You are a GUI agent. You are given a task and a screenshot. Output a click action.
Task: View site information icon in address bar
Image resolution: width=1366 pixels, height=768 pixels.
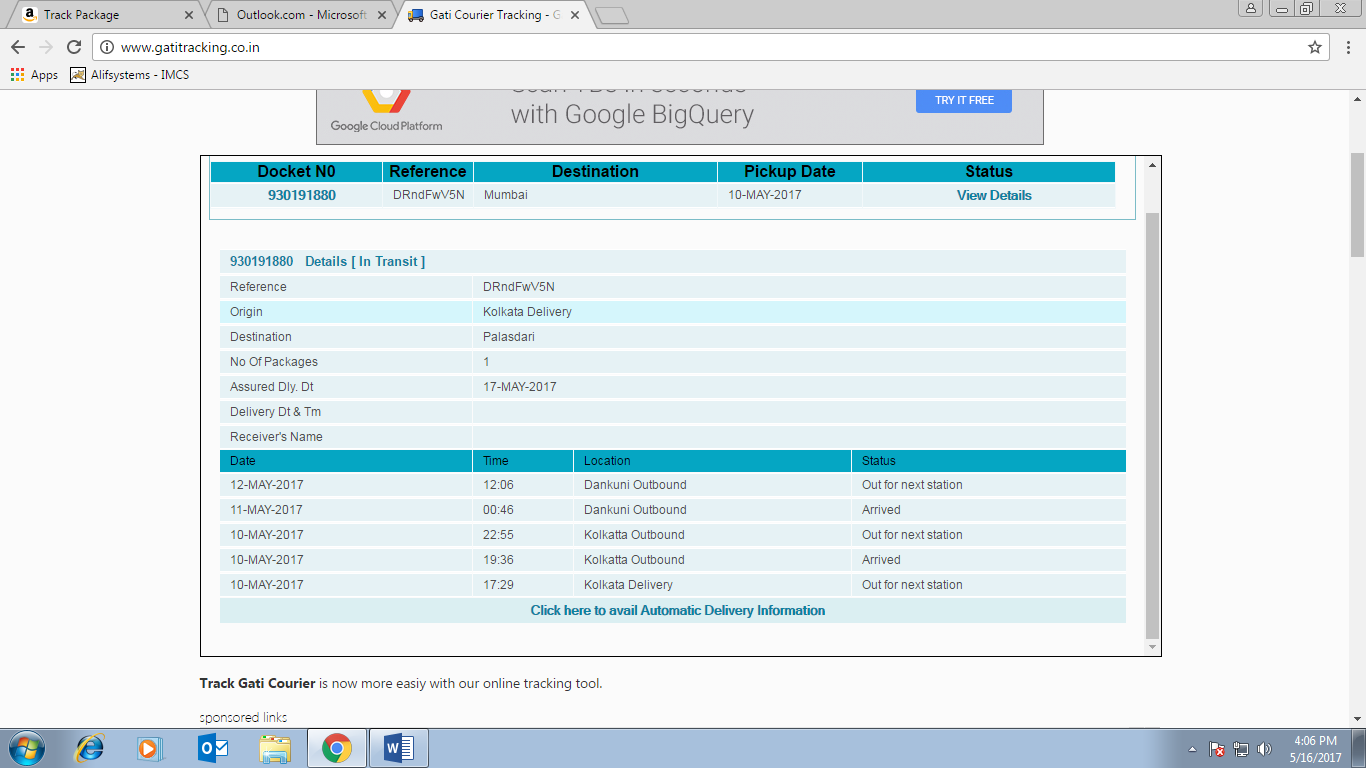pyautogui.click(x=108, y=47)
